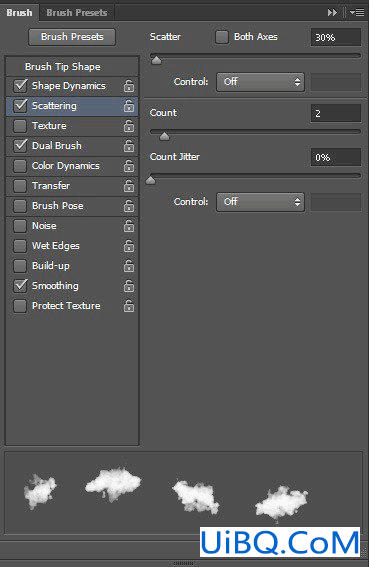Toggle lock icon for Scattering
Image resolution: width=370 pixels, height=567 pixels.
point(129,106)
